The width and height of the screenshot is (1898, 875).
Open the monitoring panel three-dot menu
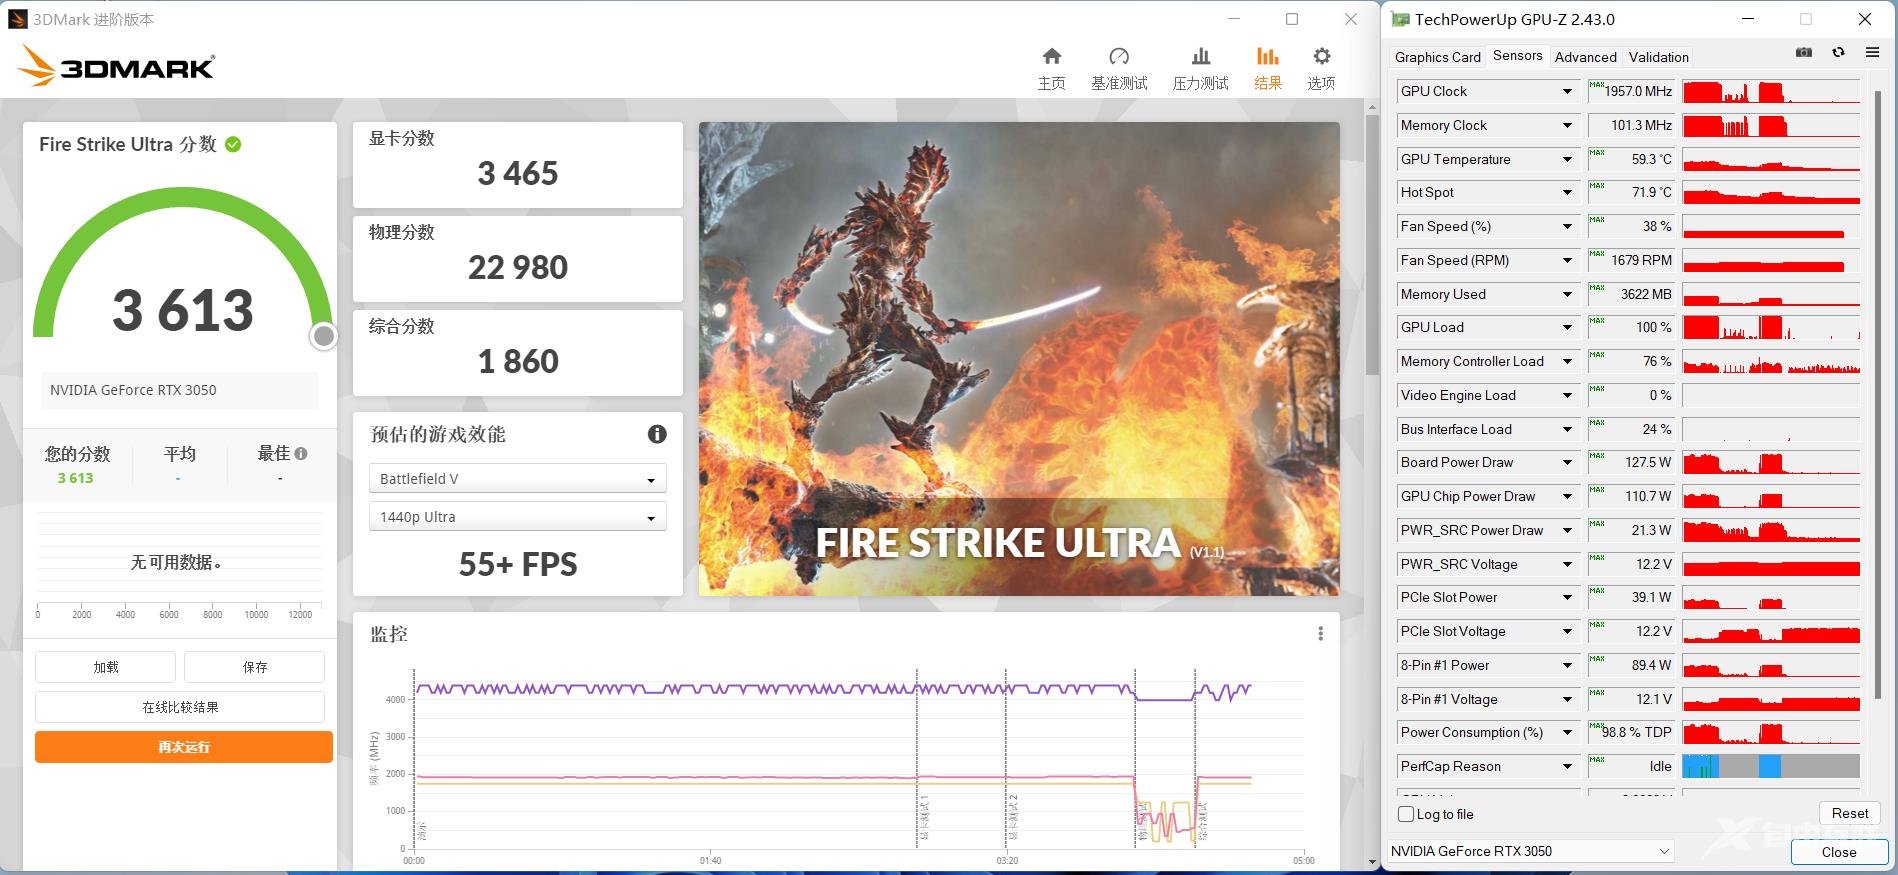[1320, 634]
